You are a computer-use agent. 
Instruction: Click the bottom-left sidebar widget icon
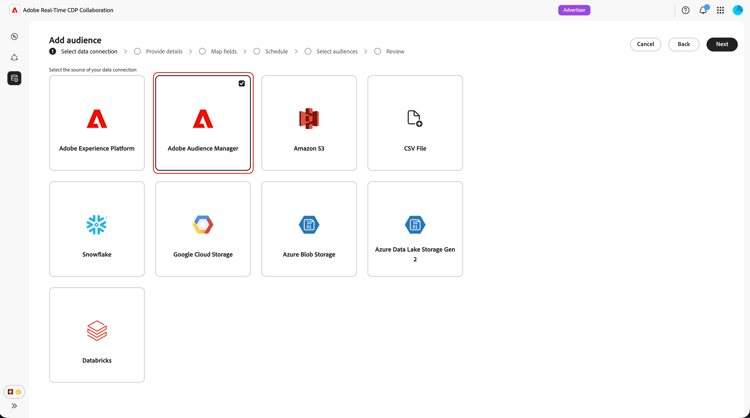coord(14,392)
